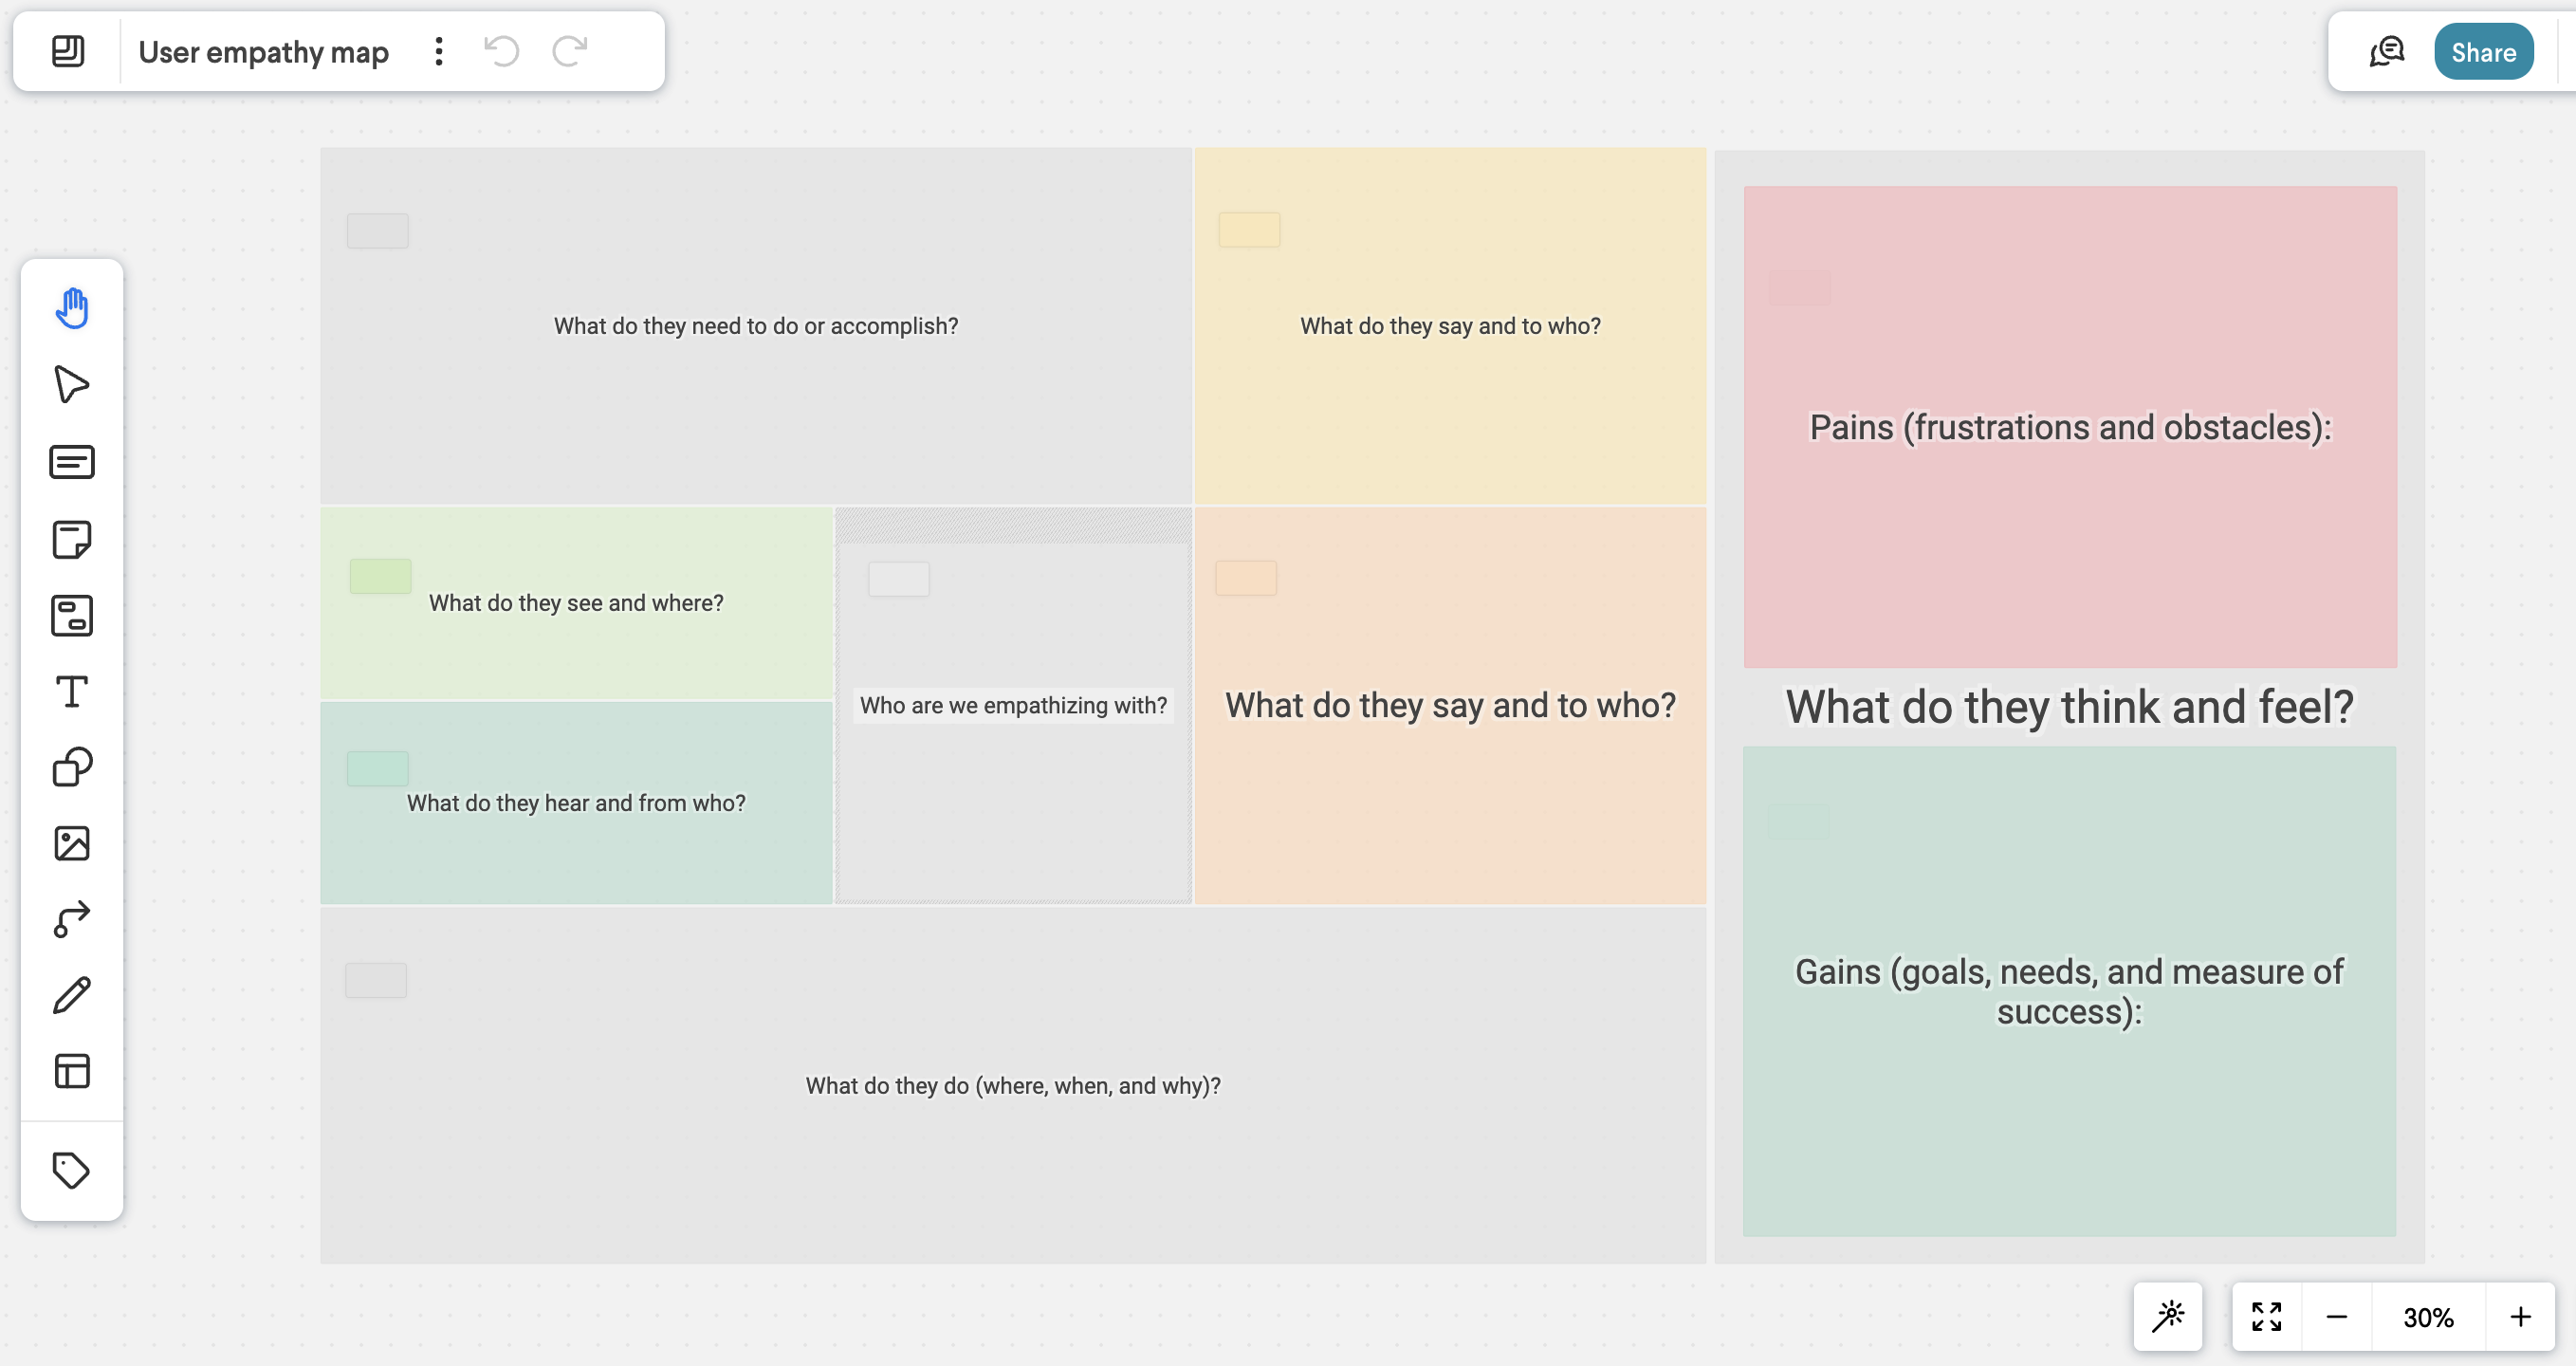Click the Share button

click(x=2483, y=52)
